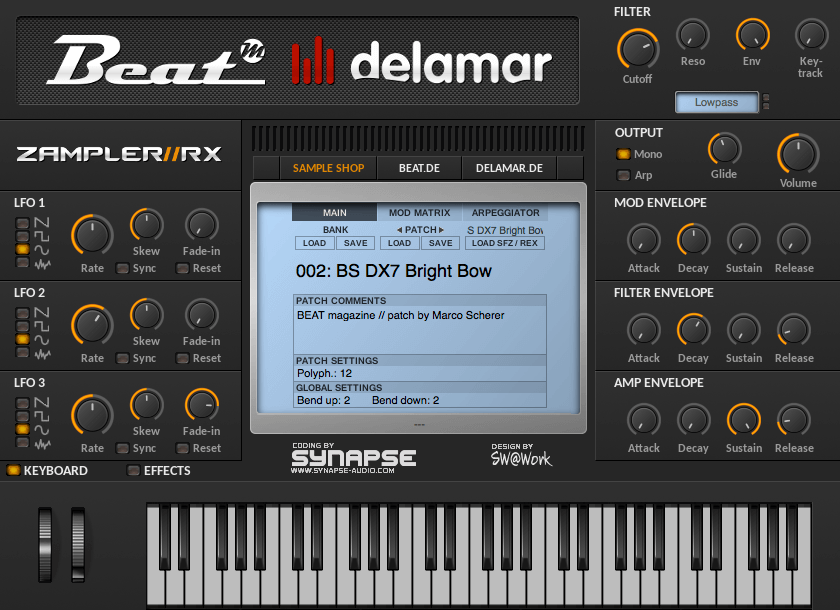Image resolution: width=840 pixels, height=610 pixels.
Task: Click the pitch bend wheel
Action: pyautogui.click(x=45, y=545)
